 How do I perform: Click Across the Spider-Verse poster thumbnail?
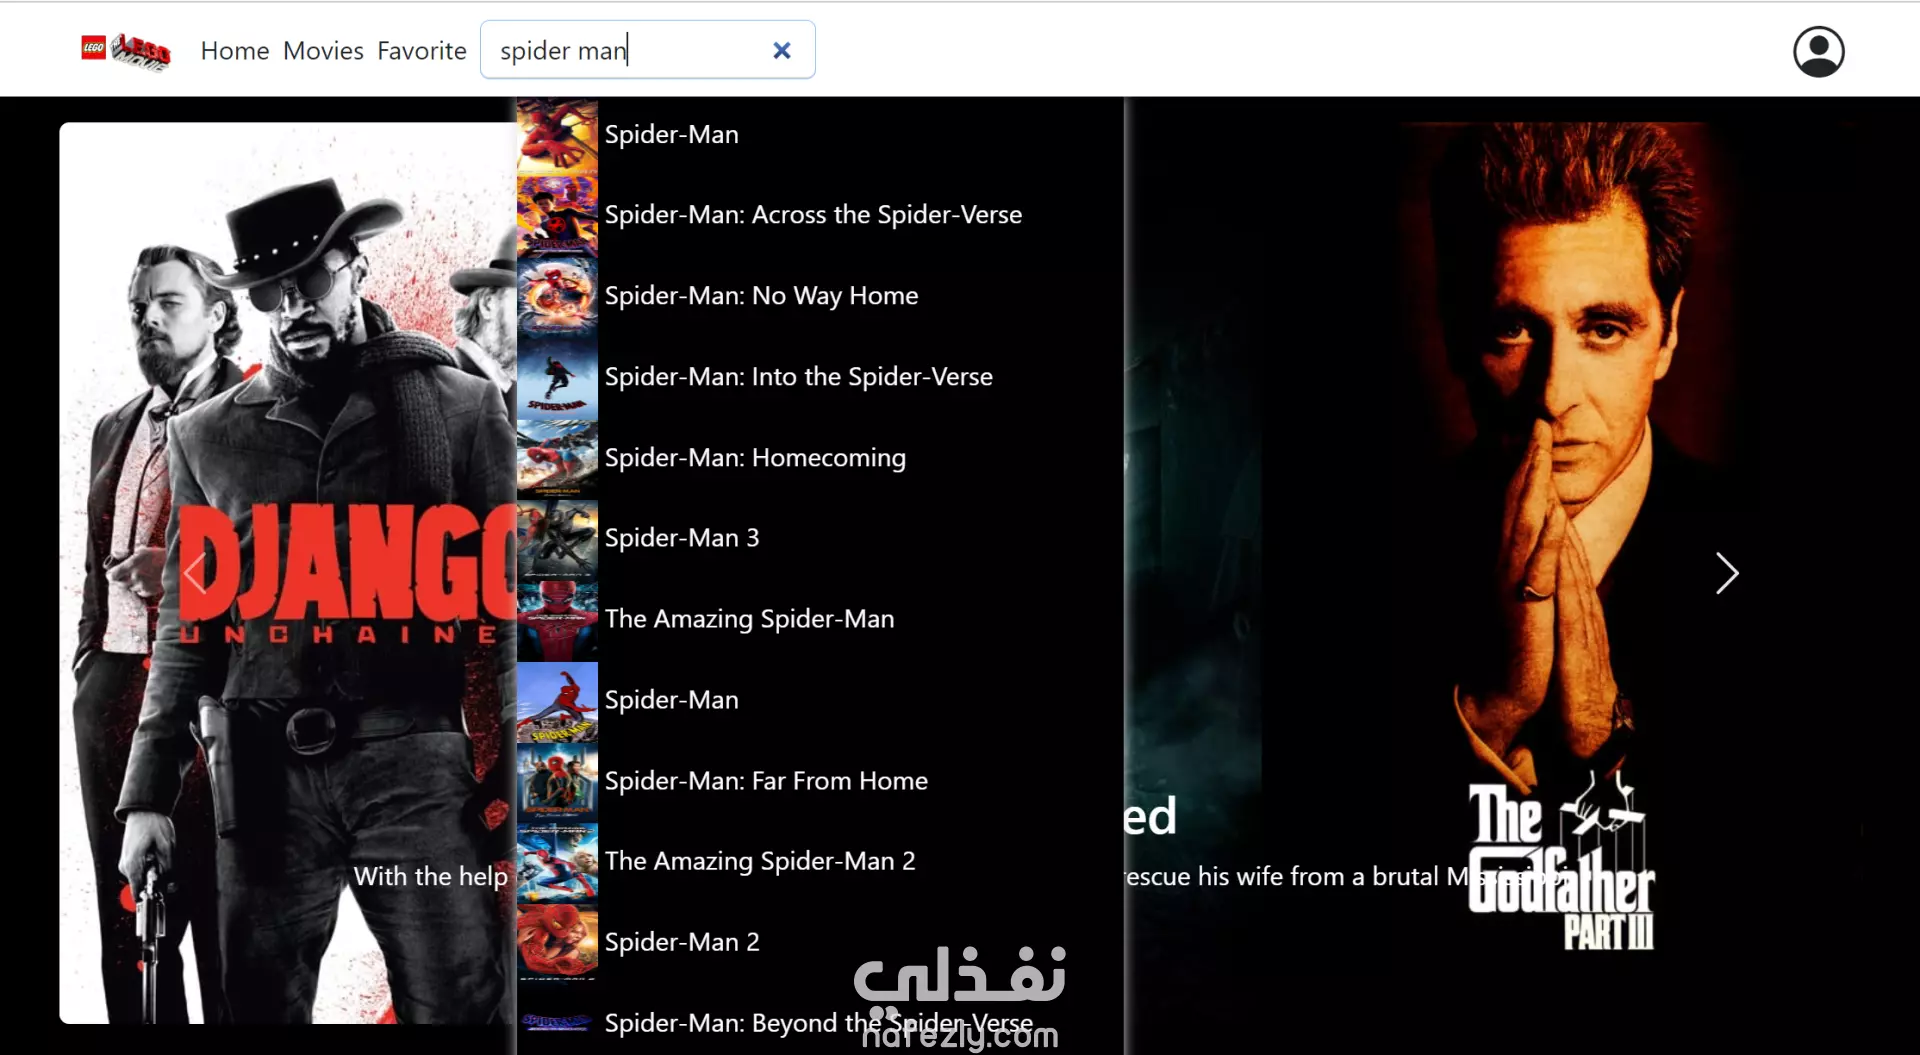point(557,216)
